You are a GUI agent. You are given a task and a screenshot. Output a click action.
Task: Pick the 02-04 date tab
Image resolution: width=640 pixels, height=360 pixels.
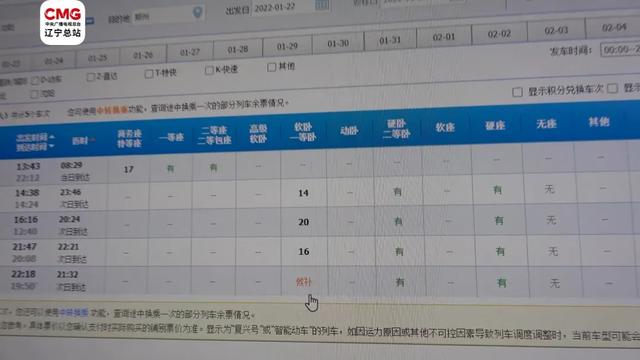click(x=613, y=27)
